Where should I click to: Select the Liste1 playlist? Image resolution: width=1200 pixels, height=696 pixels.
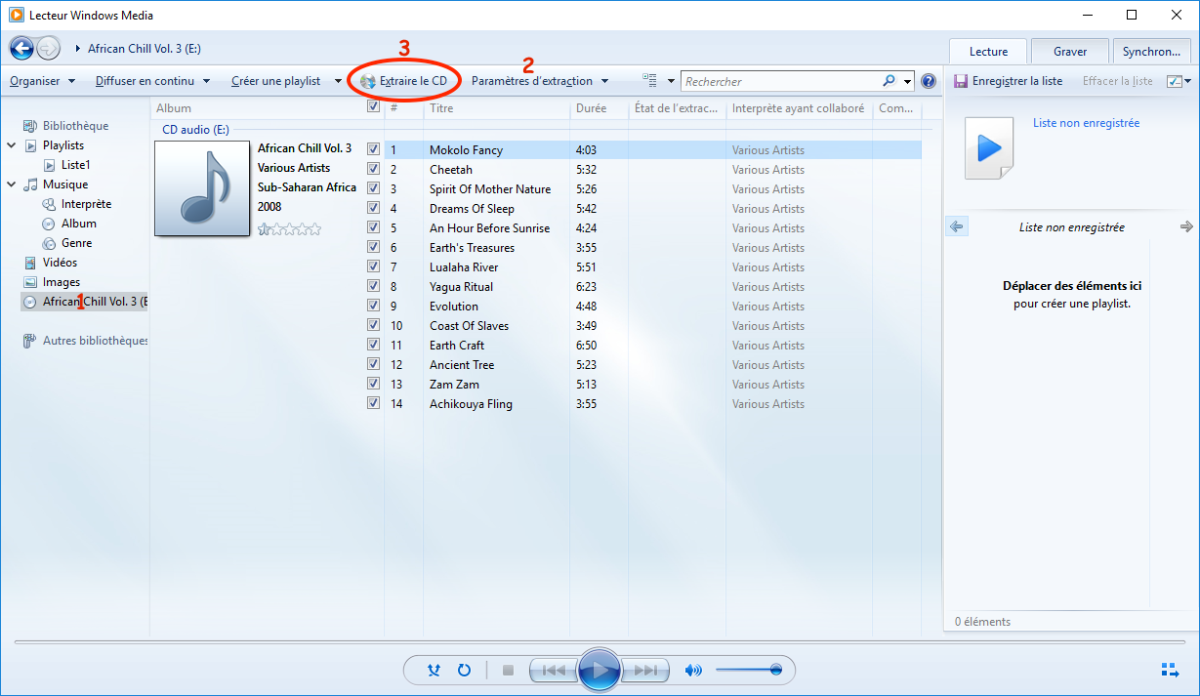coord(67,165)
